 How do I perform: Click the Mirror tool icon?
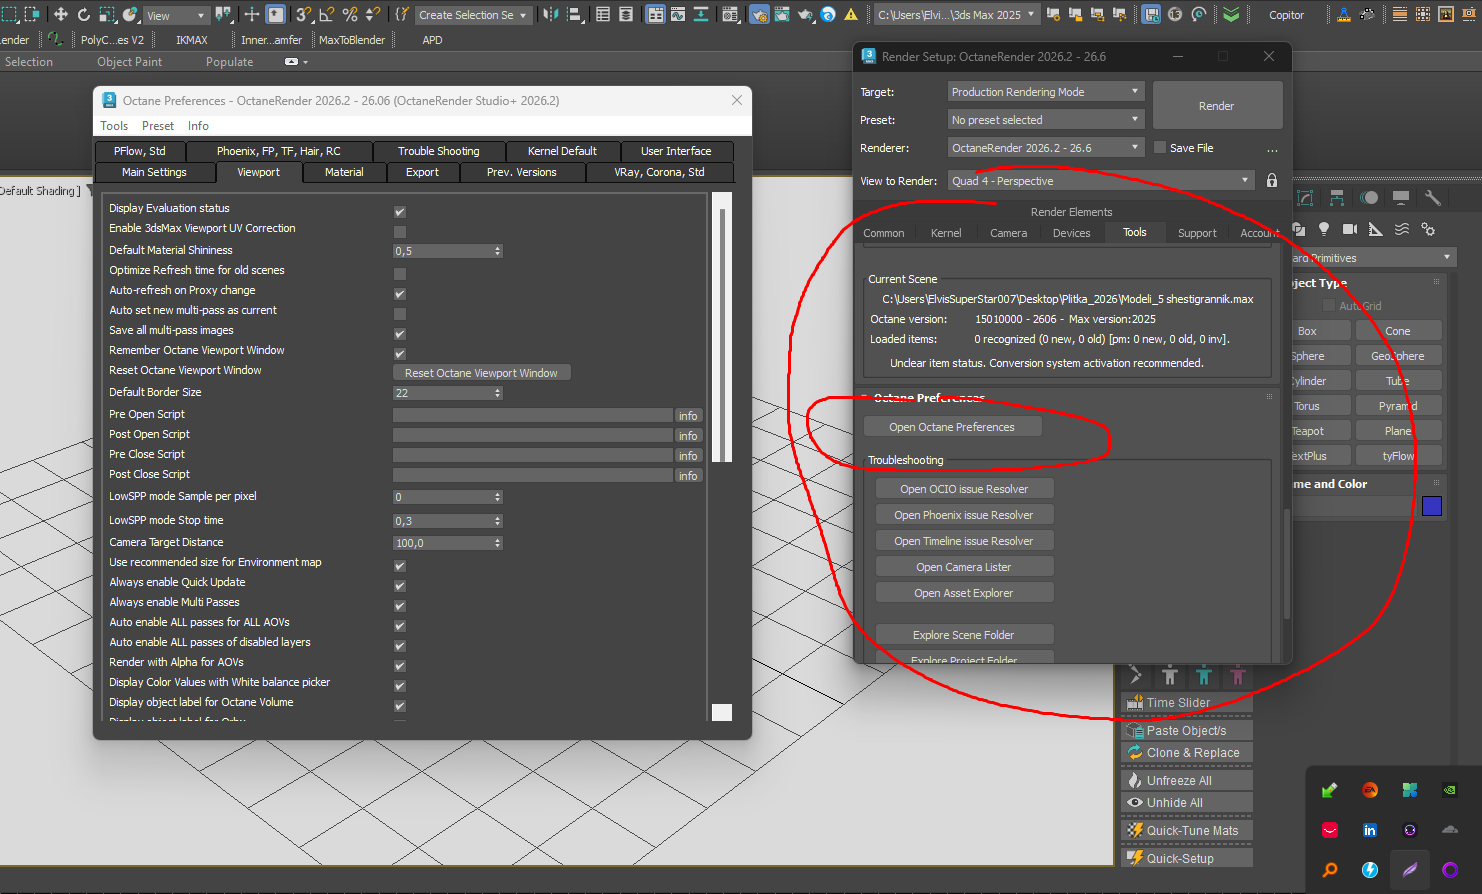click(550, 15)
